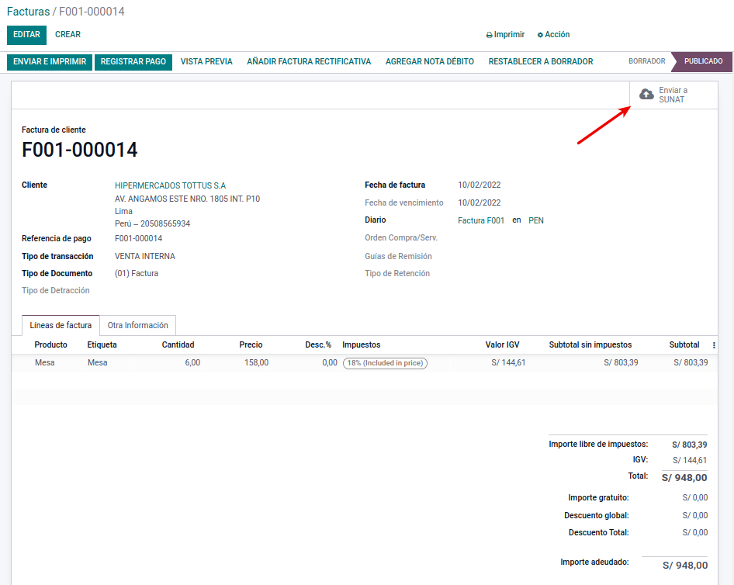The width and height of the screenshot is (734, 585).
Task: Open the Imprimir dropdown menu
Action: coord(508,35)
